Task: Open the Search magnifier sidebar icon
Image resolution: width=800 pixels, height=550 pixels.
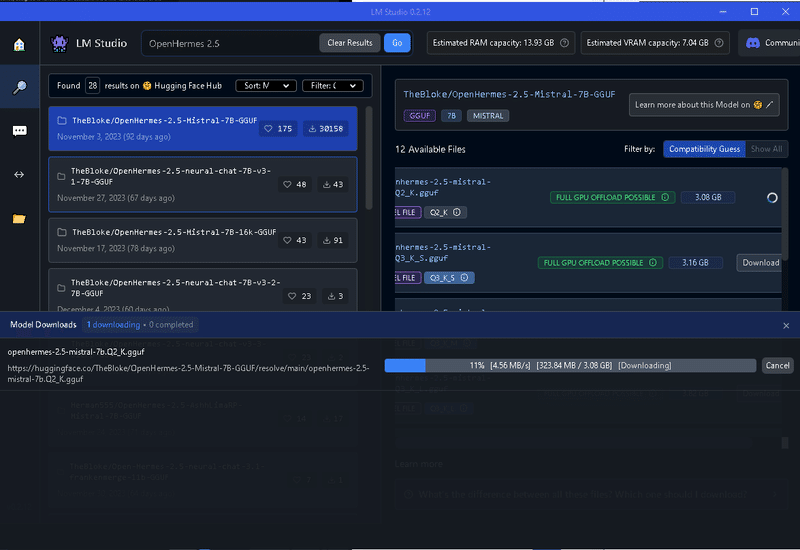Action: [x=19, y=87]
